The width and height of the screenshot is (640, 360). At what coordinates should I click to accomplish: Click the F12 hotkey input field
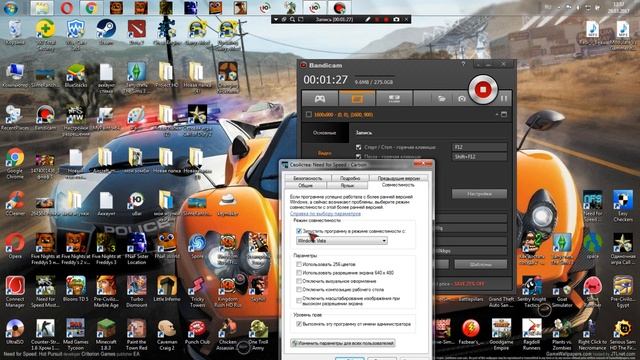click(x=480, y=147)
